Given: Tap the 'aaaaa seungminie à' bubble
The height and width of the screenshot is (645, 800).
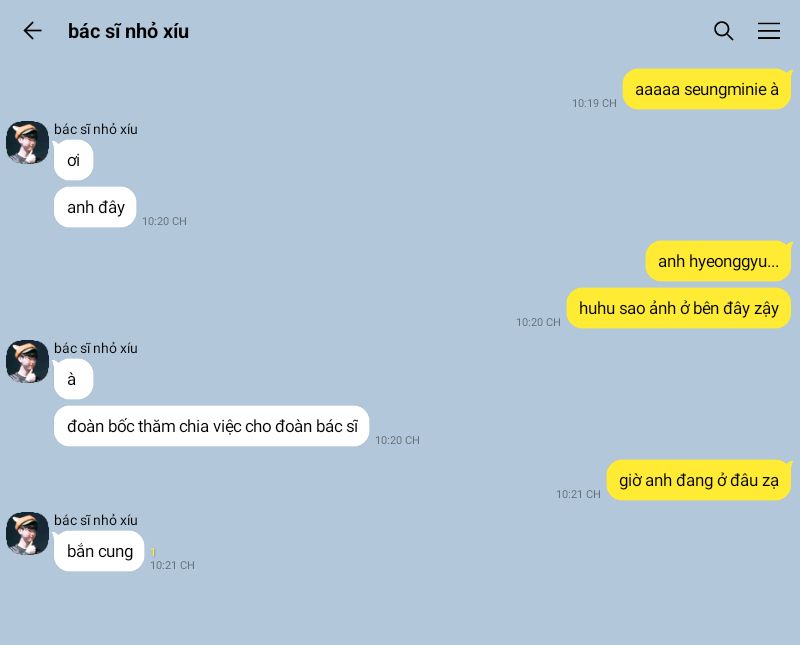Looking at the screenshot, I should coord(707,89).
